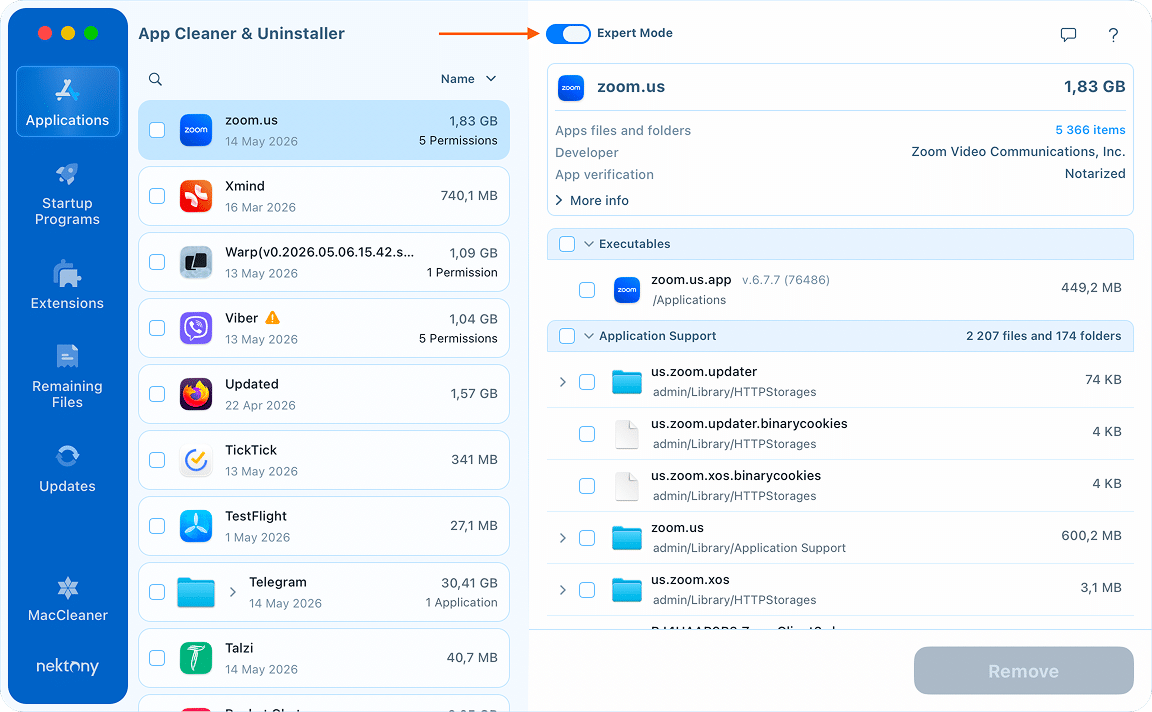This screenshot has height=712, width=1152.
Task: Click the us.zoom.xos folder icon
Action: point(627,590)
